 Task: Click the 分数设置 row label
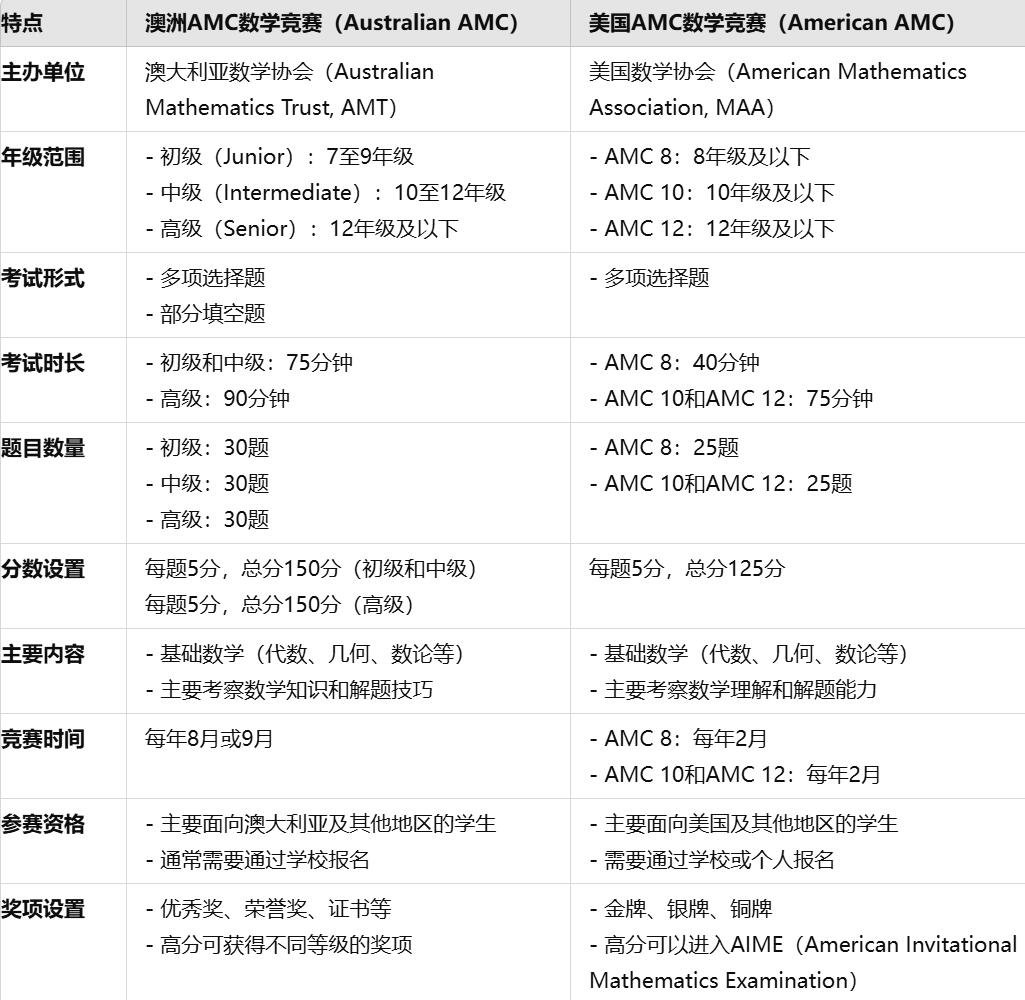tap(43, 569)
